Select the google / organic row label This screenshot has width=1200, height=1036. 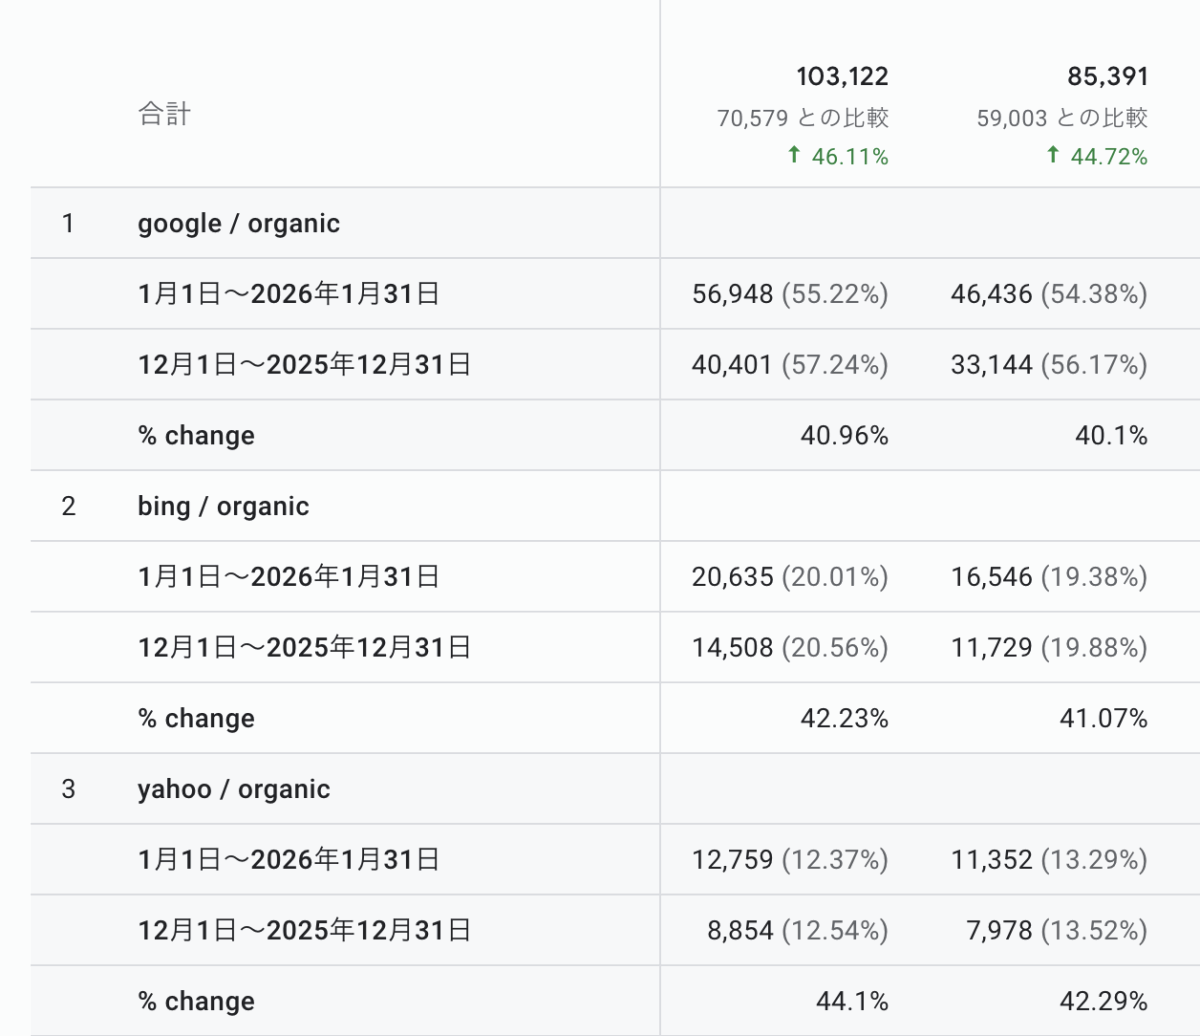tap(238, 223)
